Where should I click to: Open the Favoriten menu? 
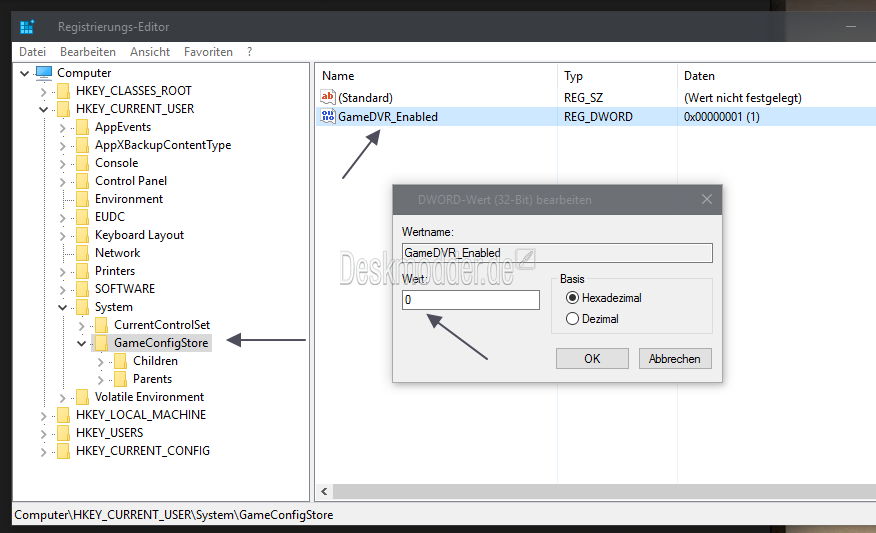click(208, 52)
